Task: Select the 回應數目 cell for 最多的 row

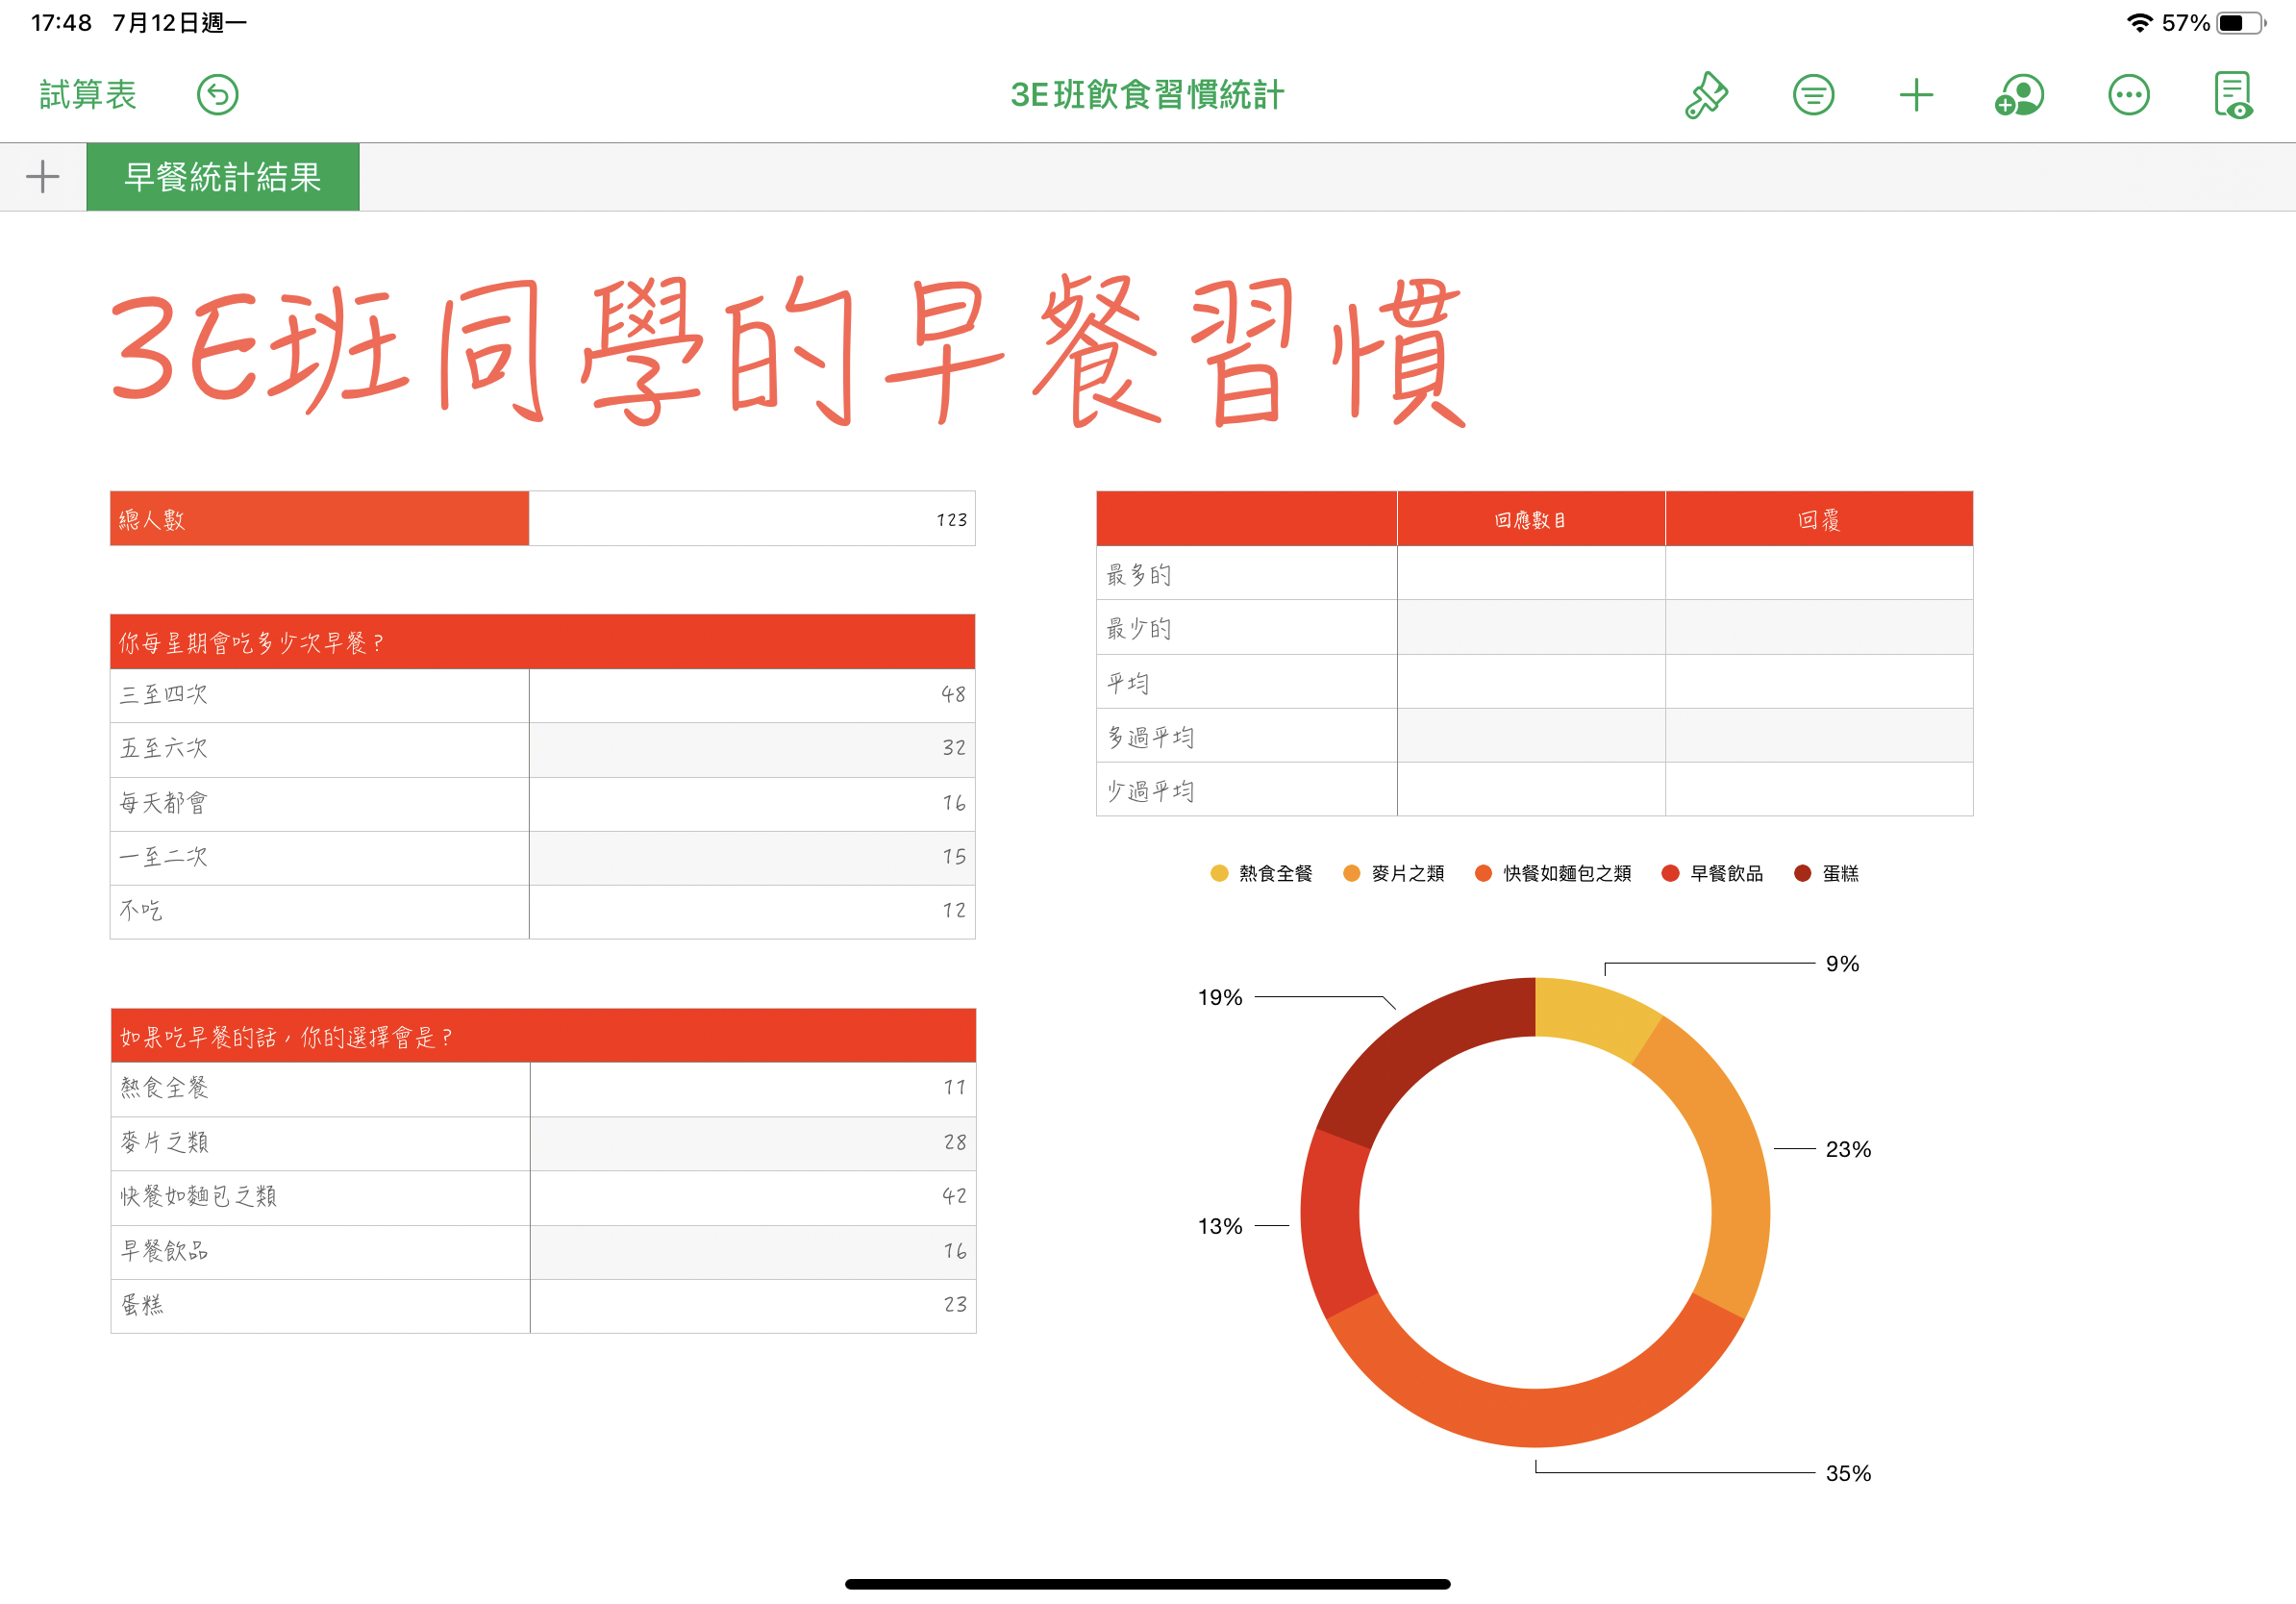Action: pyautogui.click(x=1530, y=573)
